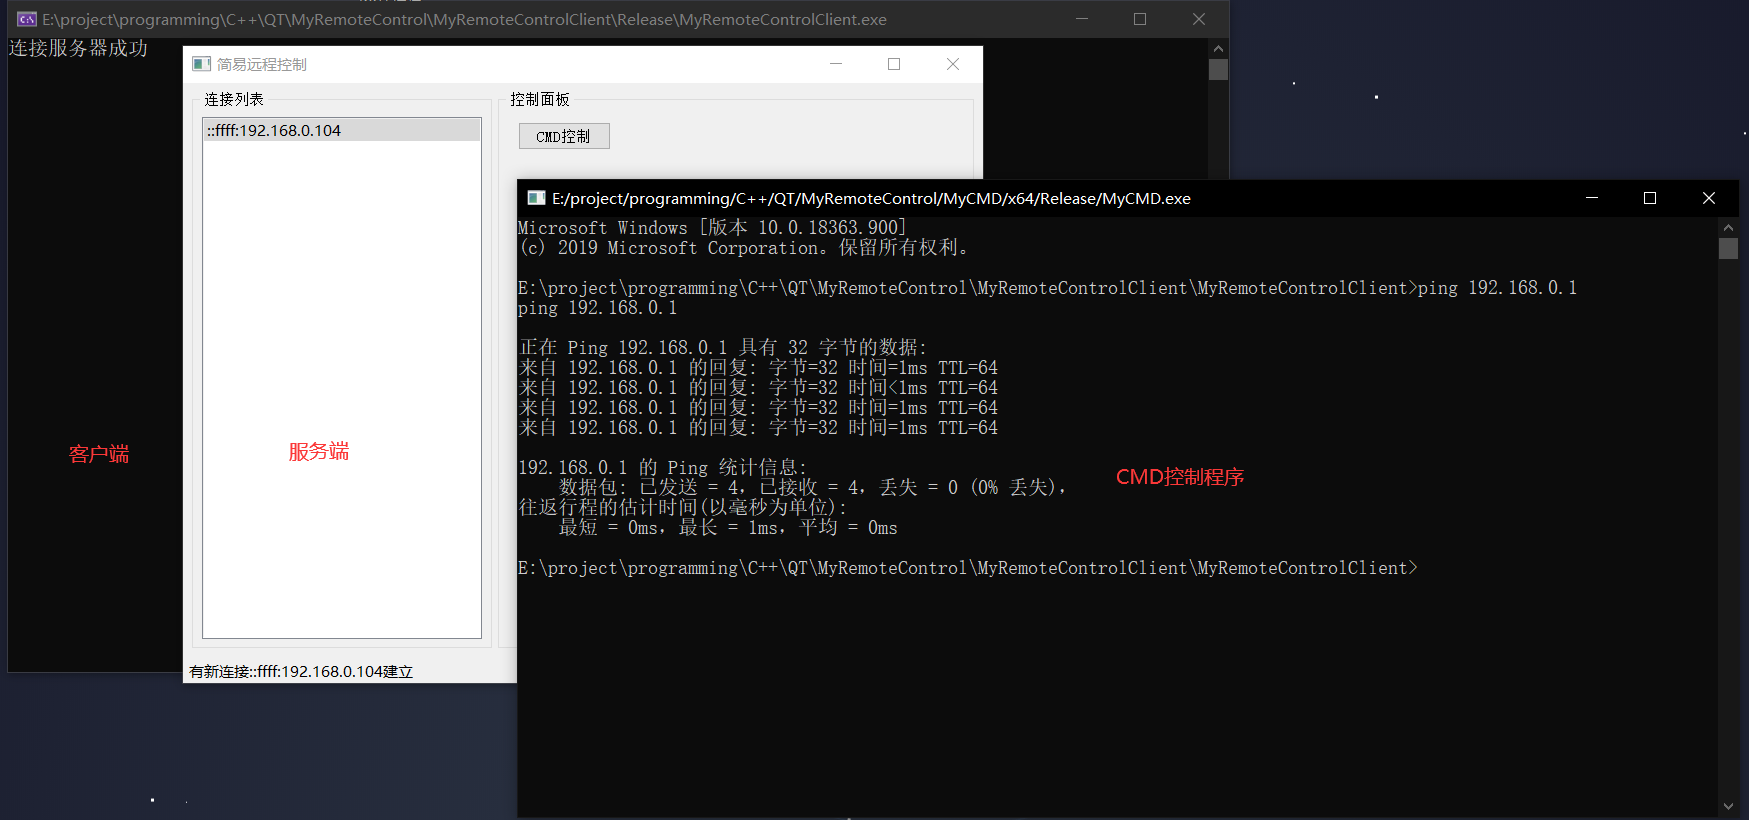Minimize the MyCMD.exe console window
Viewport: 1749px width, 820px height.
pos(1592,198)
